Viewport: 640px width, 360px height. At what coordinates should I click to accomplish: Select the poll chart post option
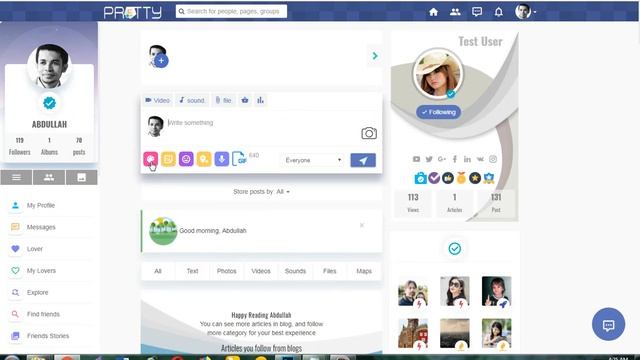click(x=260, y=100)
